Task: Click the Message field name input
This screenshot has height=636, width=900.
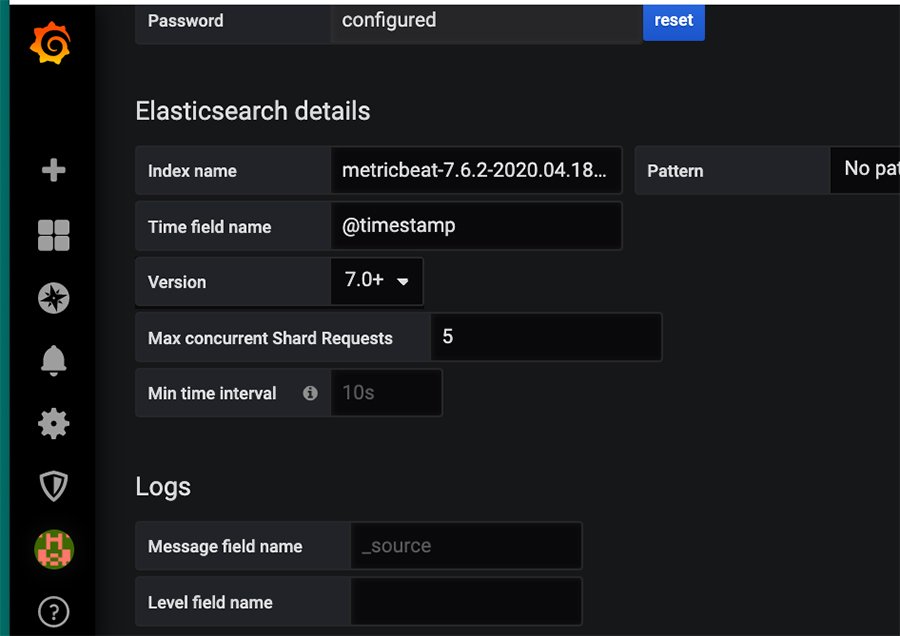Action: coord(466,546)
